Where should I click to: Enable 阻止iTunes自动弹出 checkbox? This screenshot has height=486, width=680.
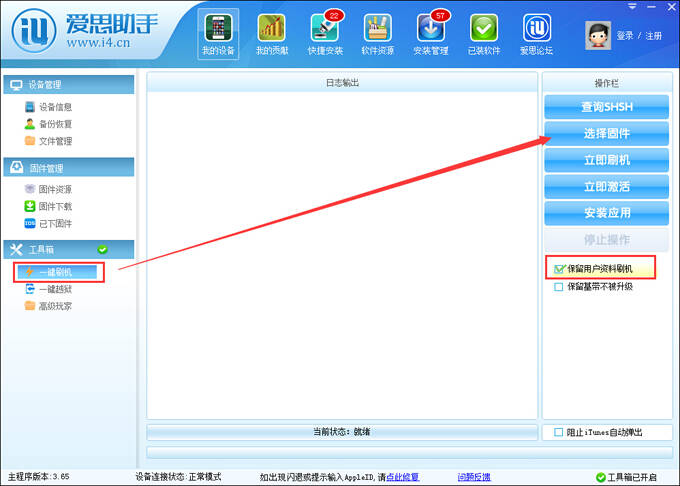coord(559,432)
